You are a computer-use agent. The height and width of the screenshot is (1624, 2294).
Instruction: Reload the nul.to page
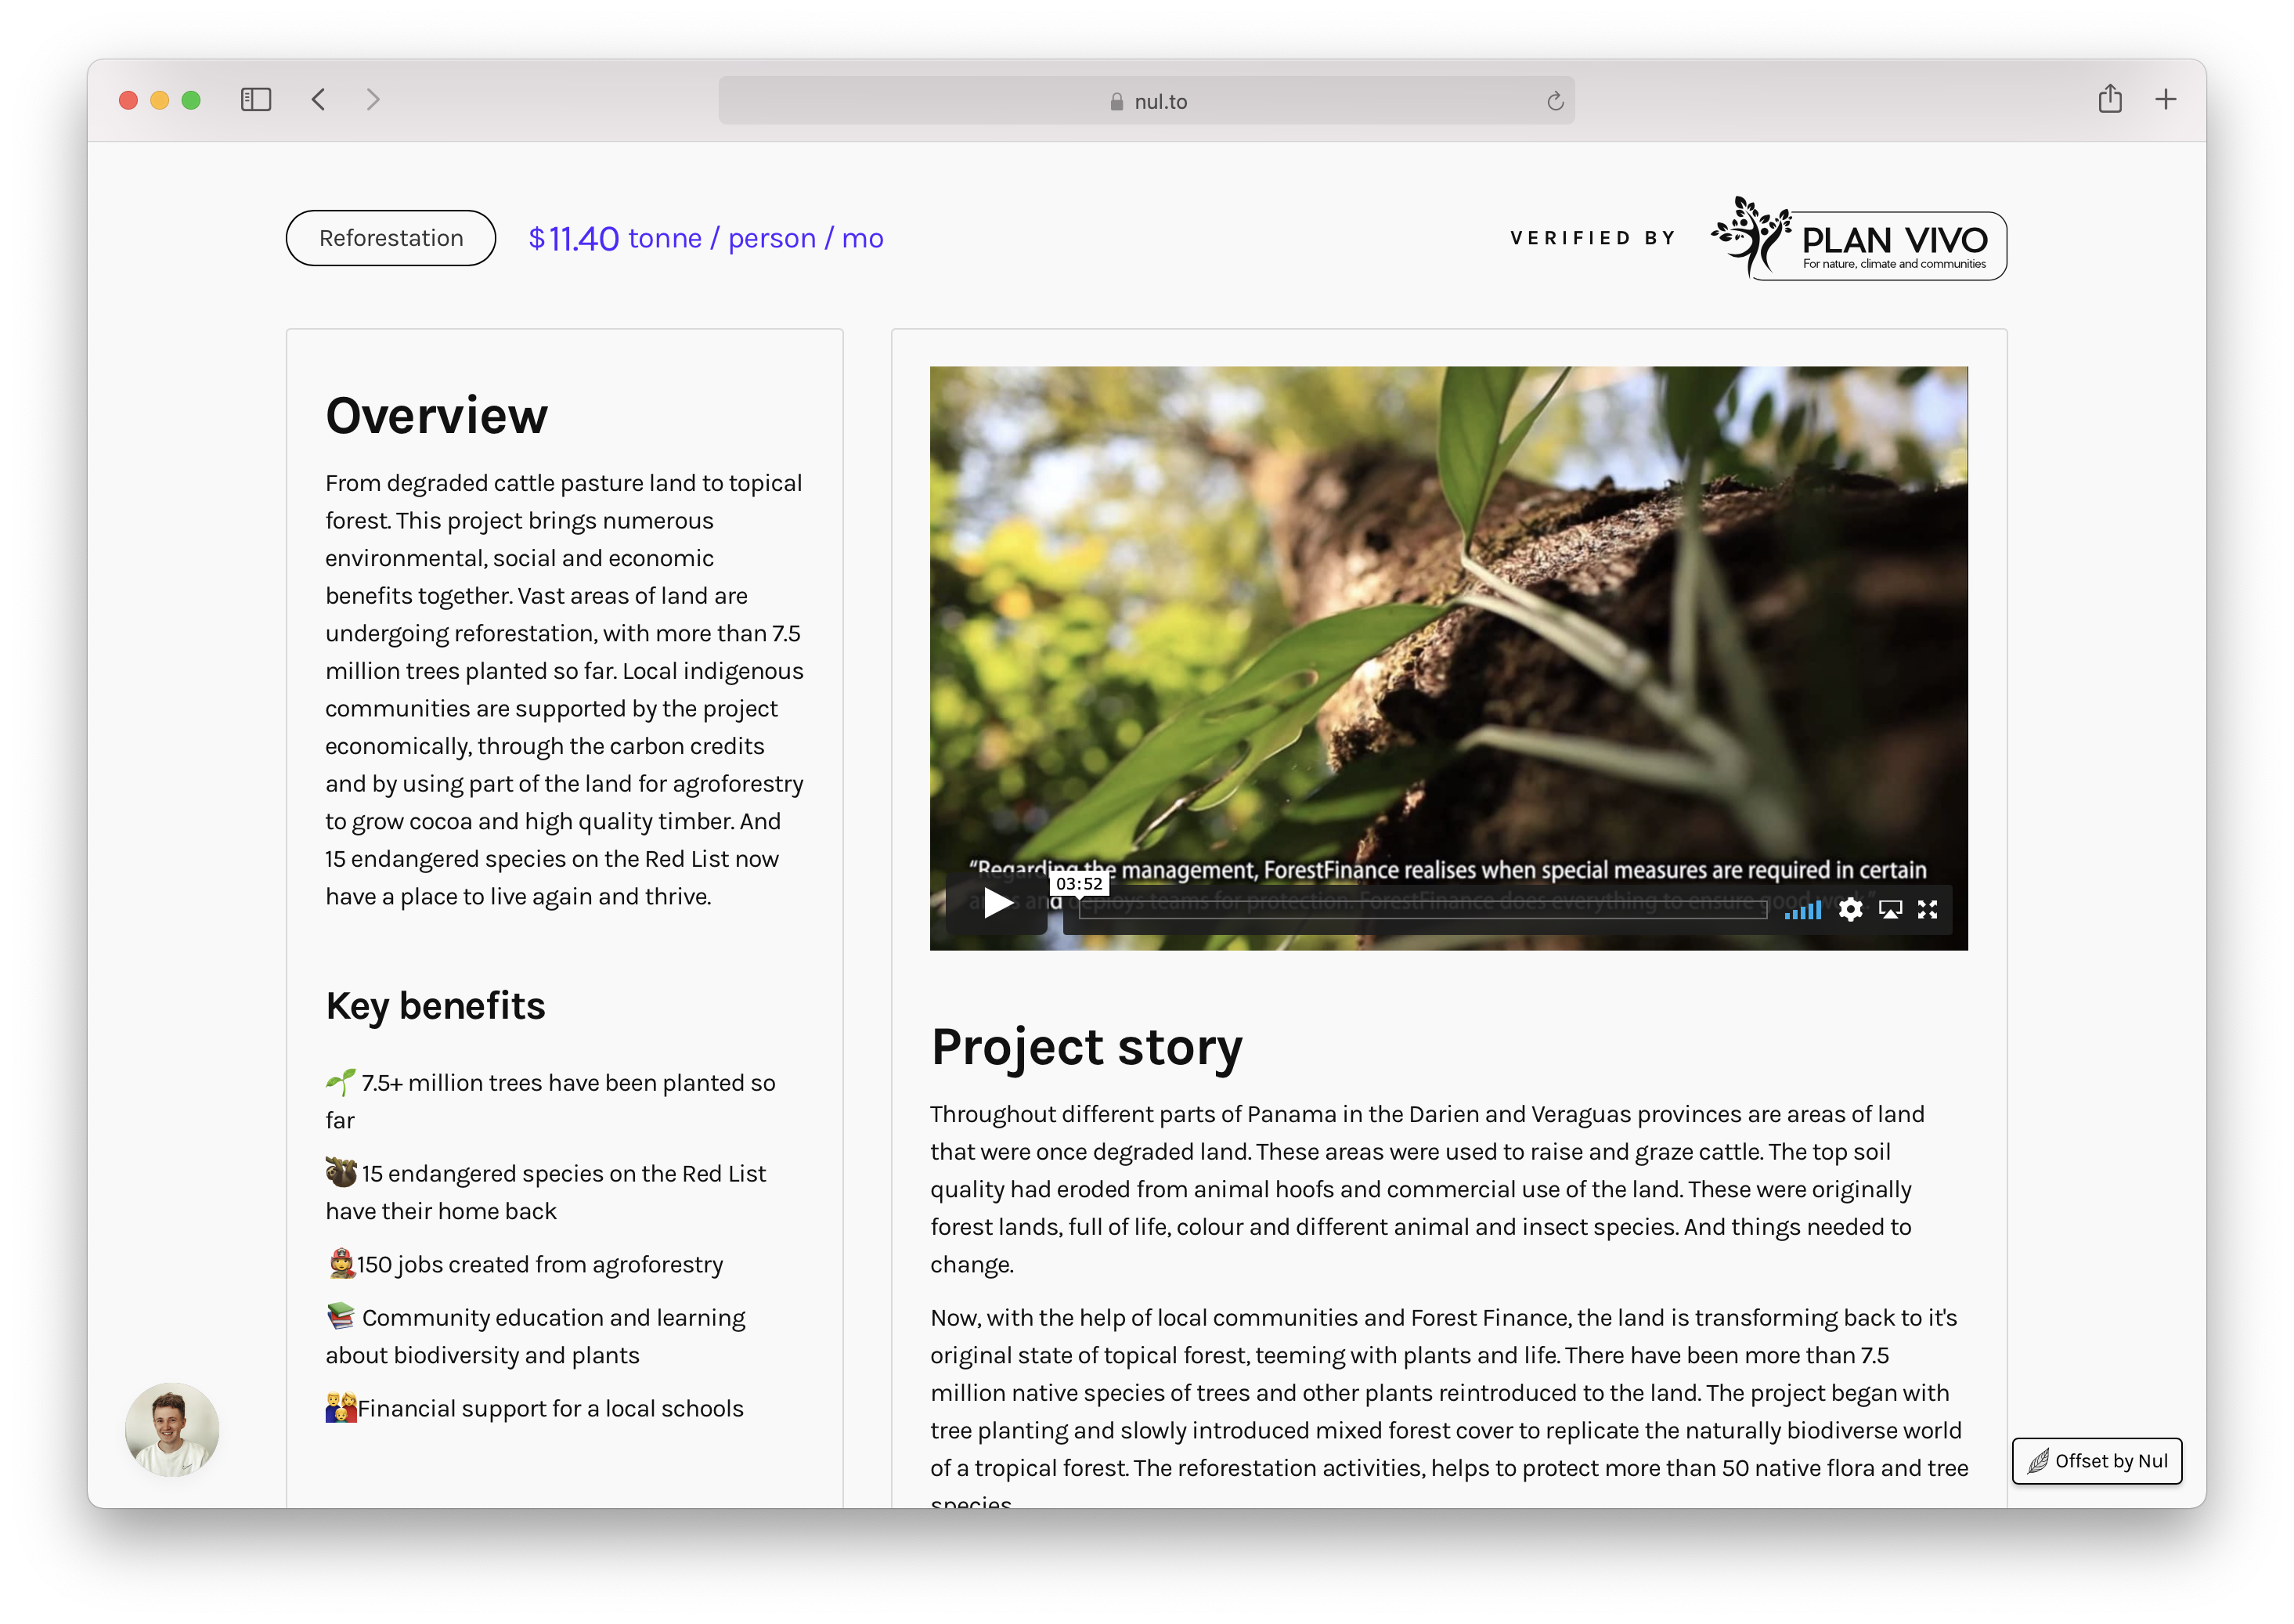click(1555, 101)
